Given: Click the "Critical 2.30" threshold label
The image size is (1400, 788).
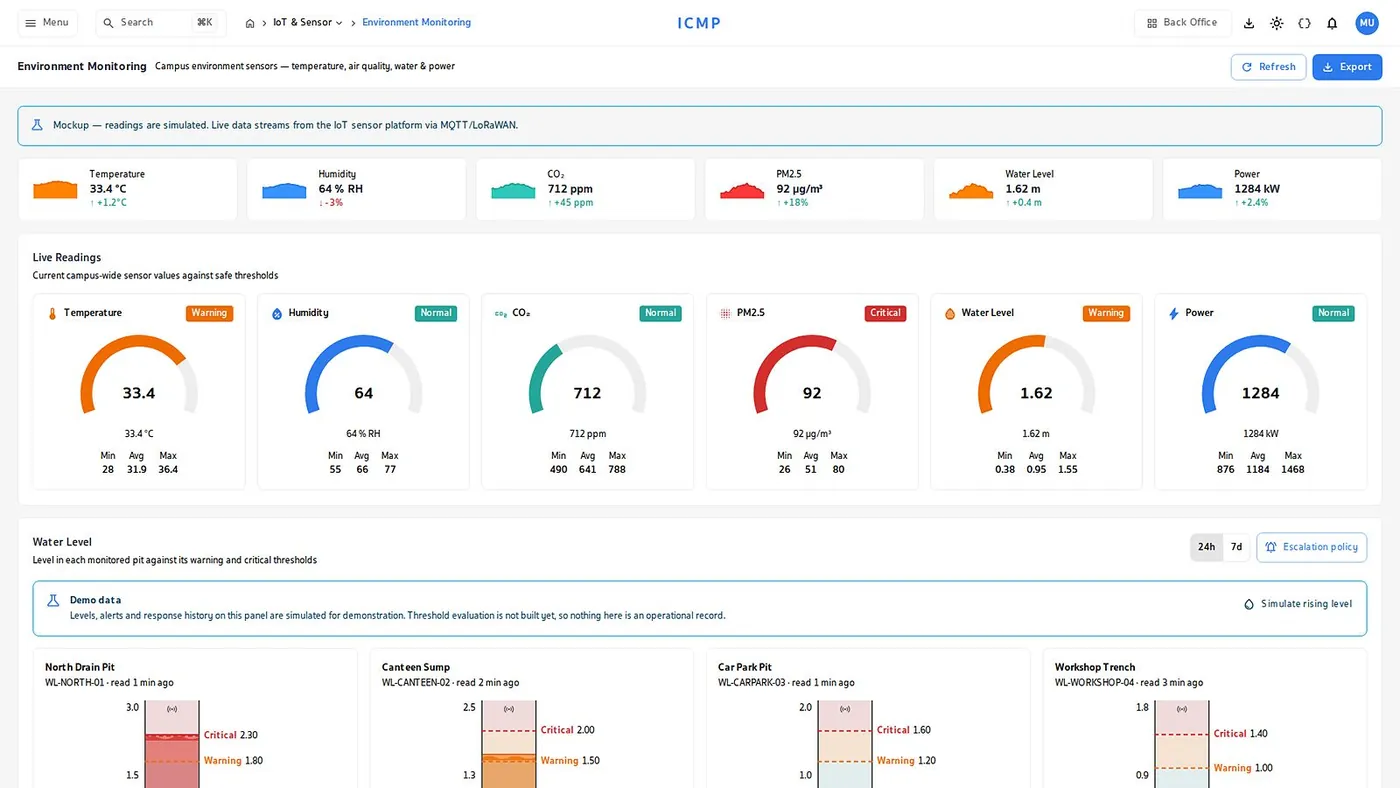Looking at the screenshot, I should click(x=231, y=735).
